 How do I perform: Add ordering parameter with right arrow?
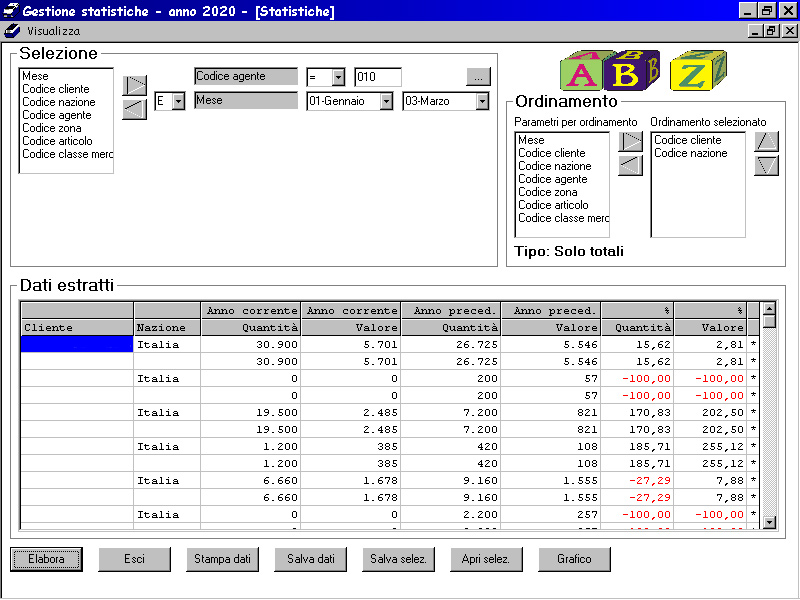tap(631, 141)
